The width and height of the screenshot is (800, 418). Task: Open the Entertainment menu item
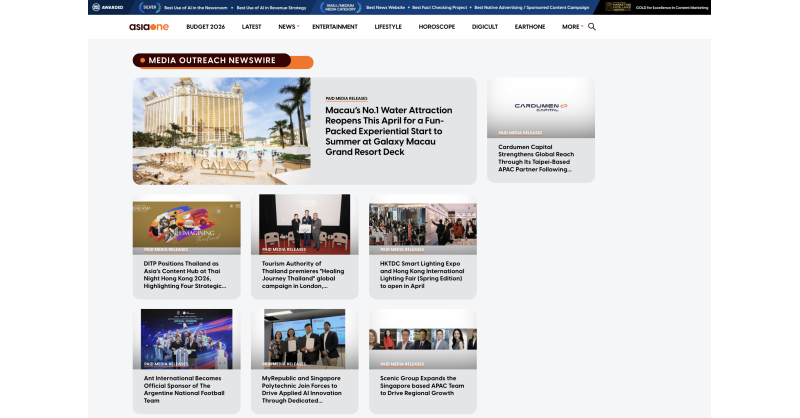[334, 27]
